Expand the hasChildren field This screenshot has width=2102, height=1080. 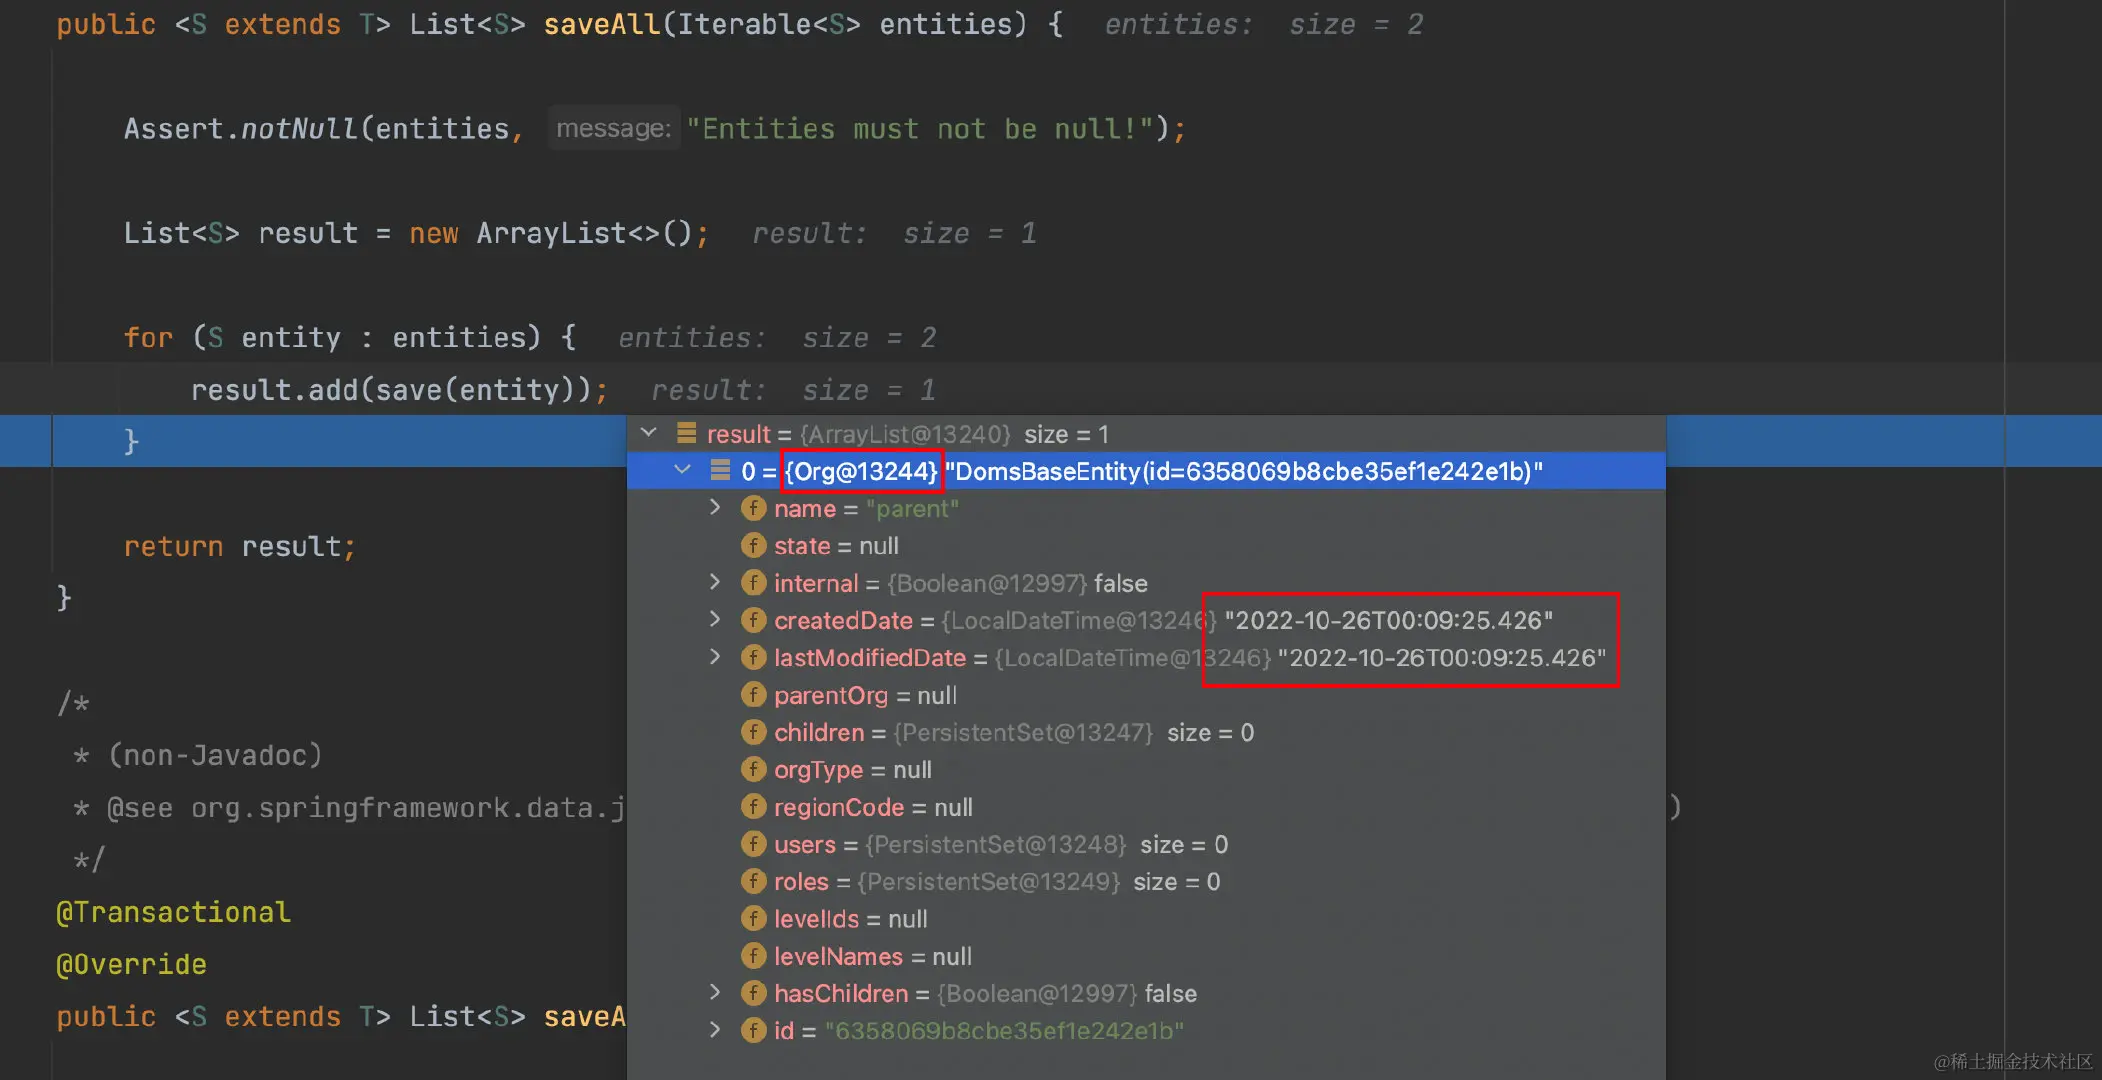715,993
